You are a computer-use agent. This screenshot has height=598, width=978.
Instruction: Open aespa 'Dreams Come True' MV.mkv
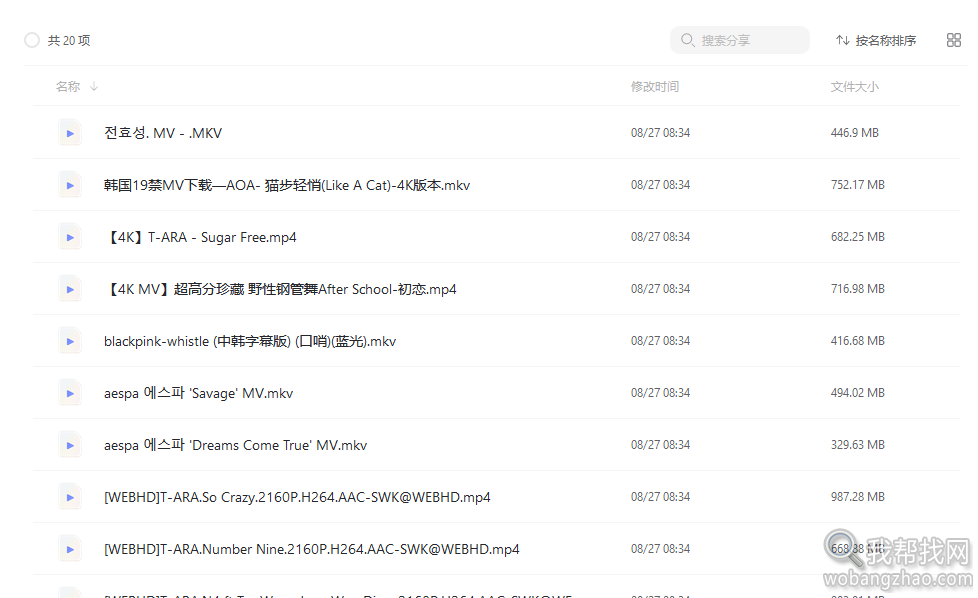point(236,445)
